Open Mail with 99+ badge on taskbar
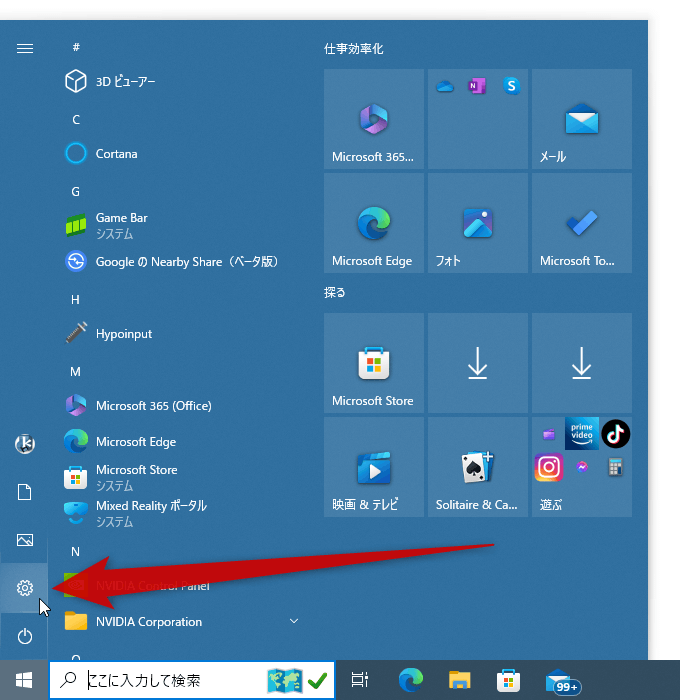 coord(562,681)
